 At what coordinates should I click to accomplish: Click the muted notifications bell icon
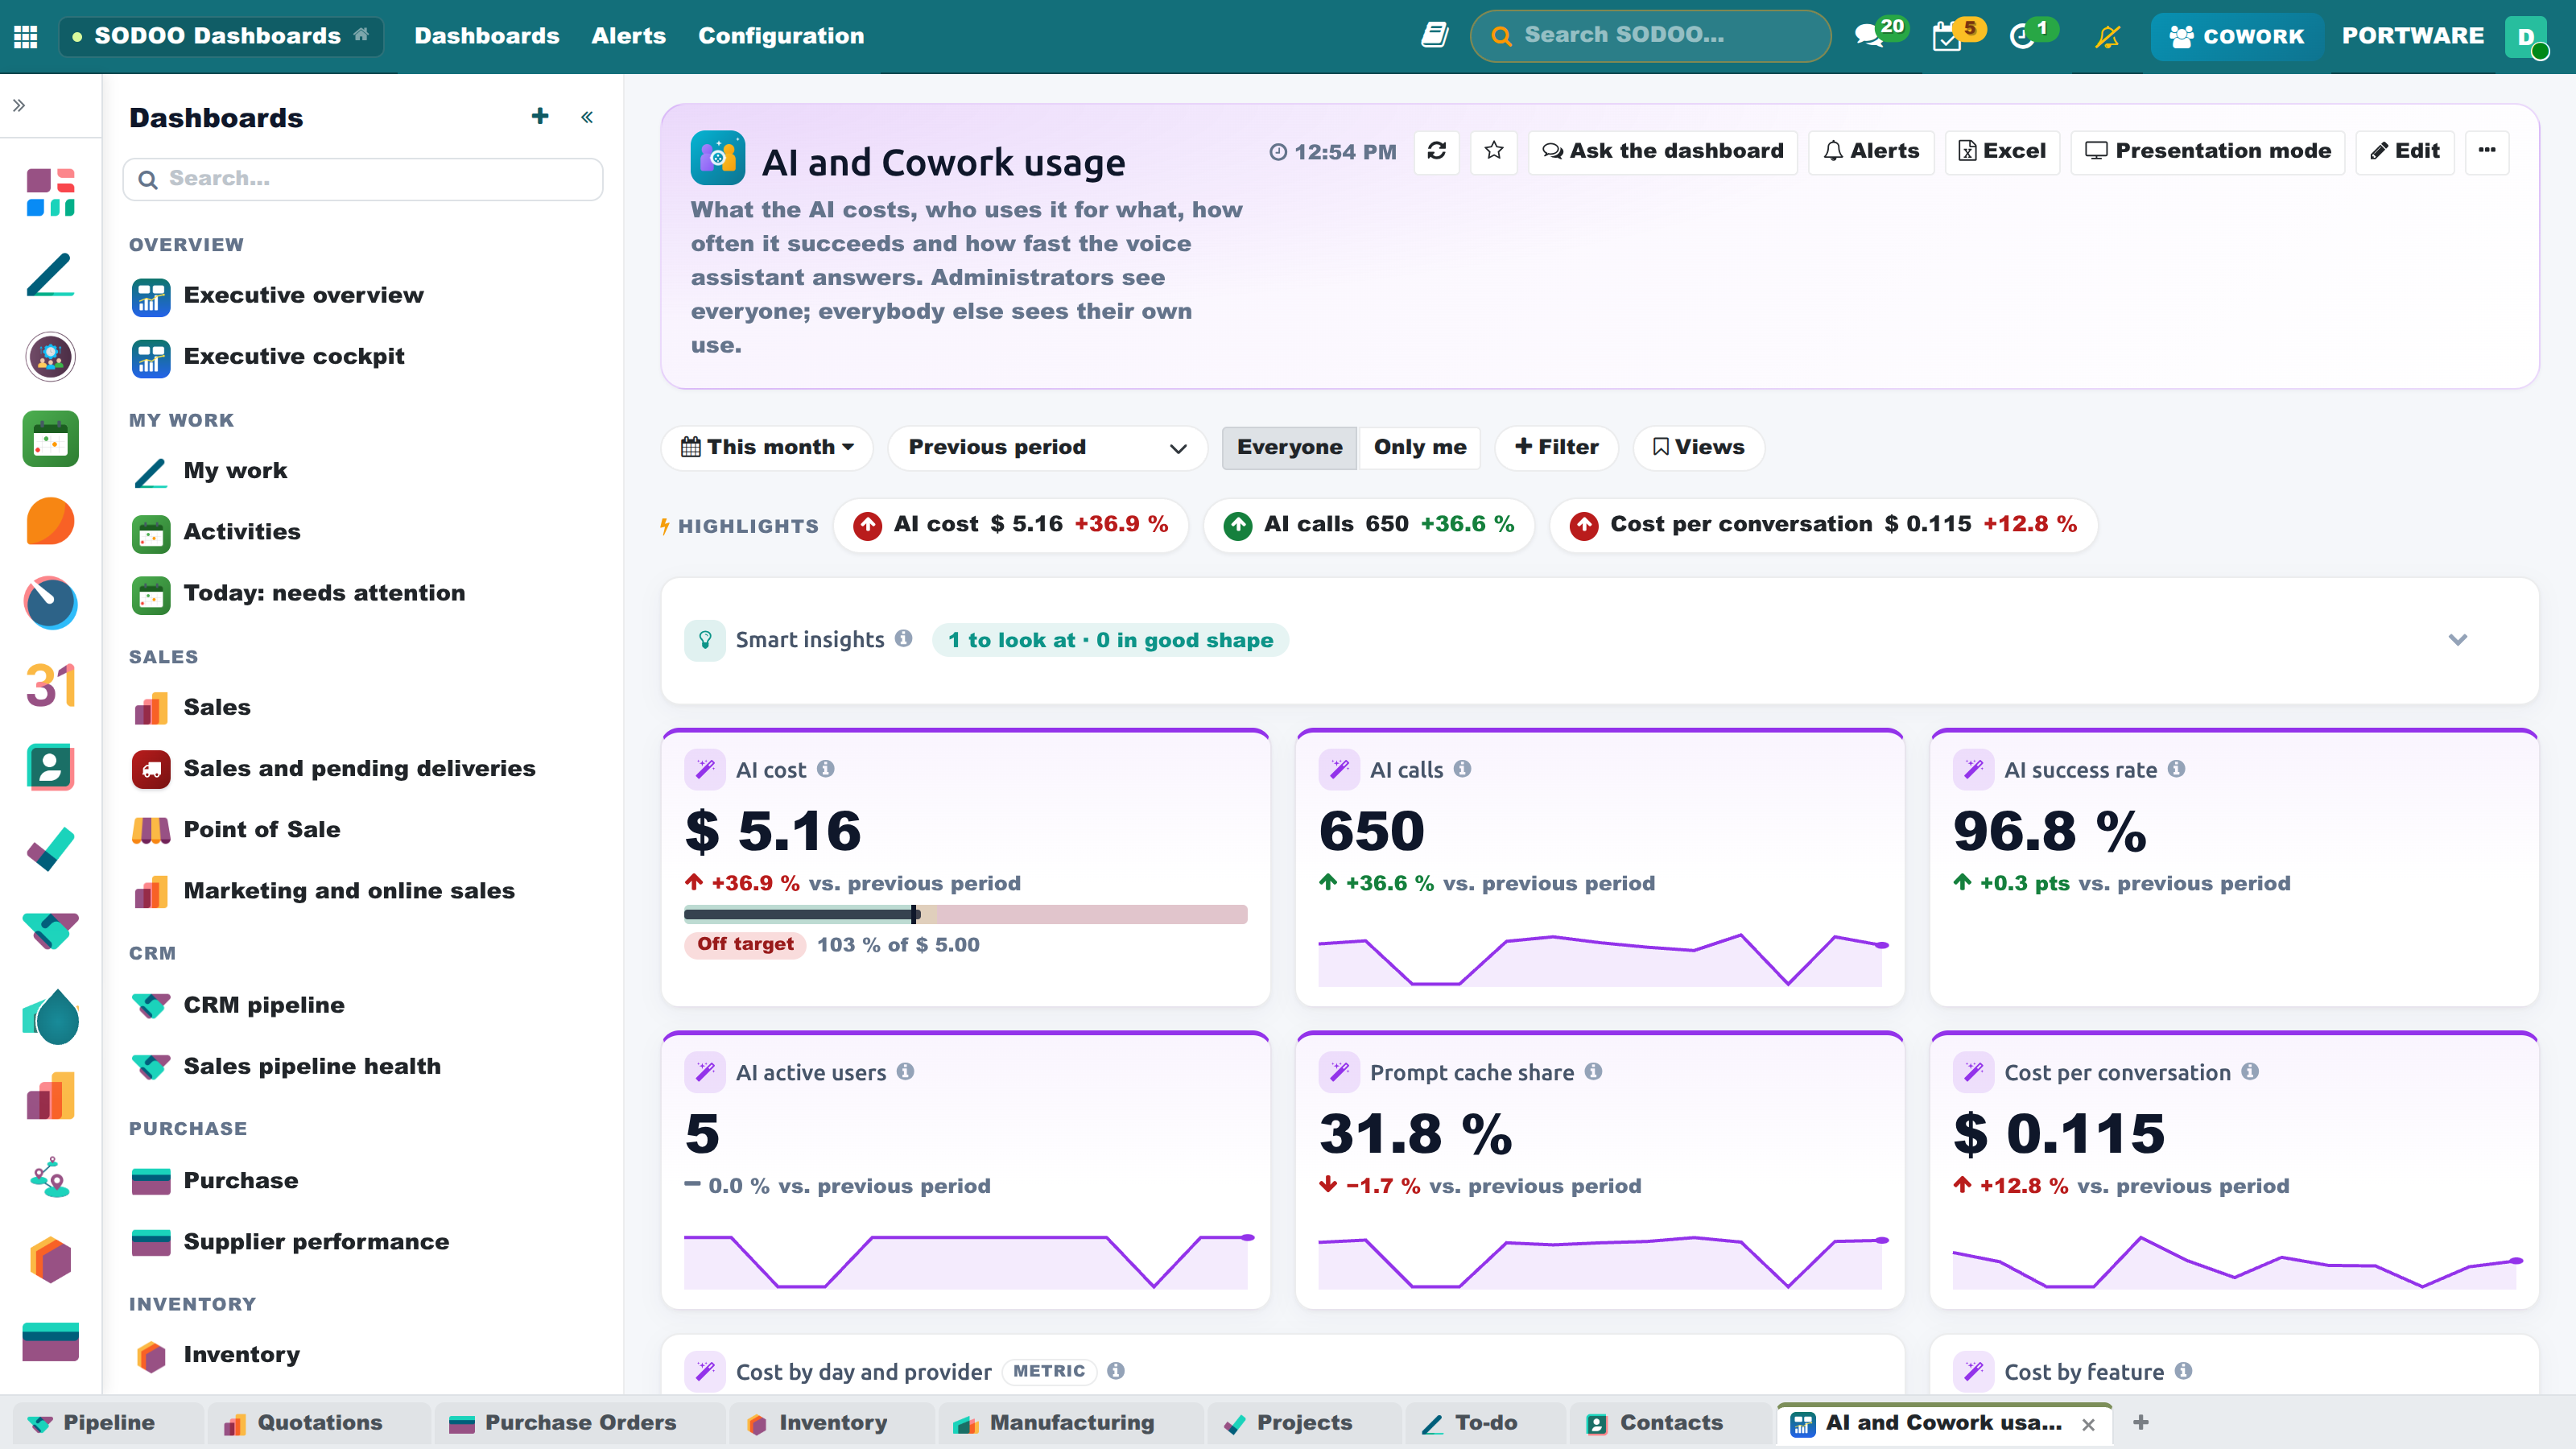tap(2108, 36)
